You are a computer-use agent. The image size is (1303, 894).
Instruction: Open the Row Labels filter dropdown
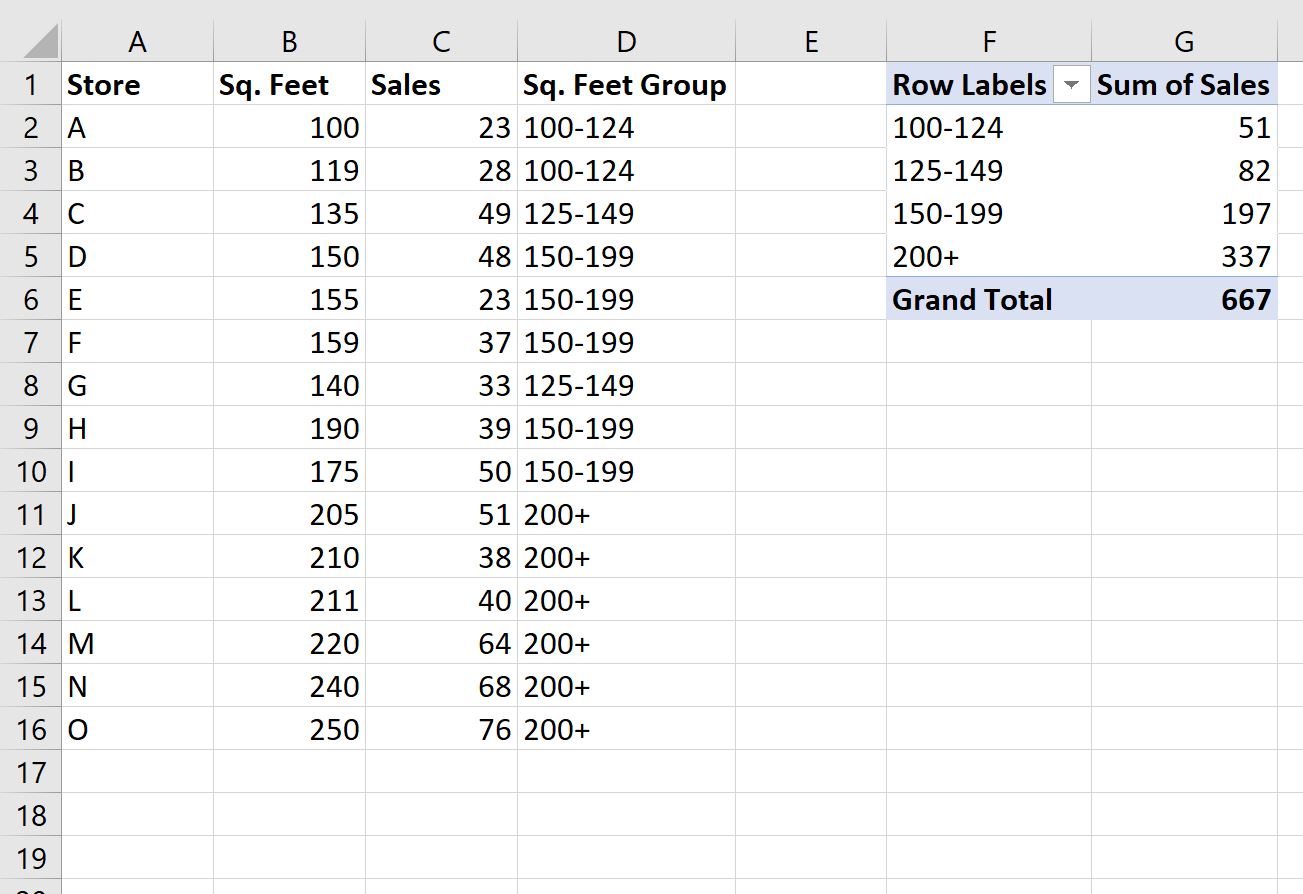1071,86
